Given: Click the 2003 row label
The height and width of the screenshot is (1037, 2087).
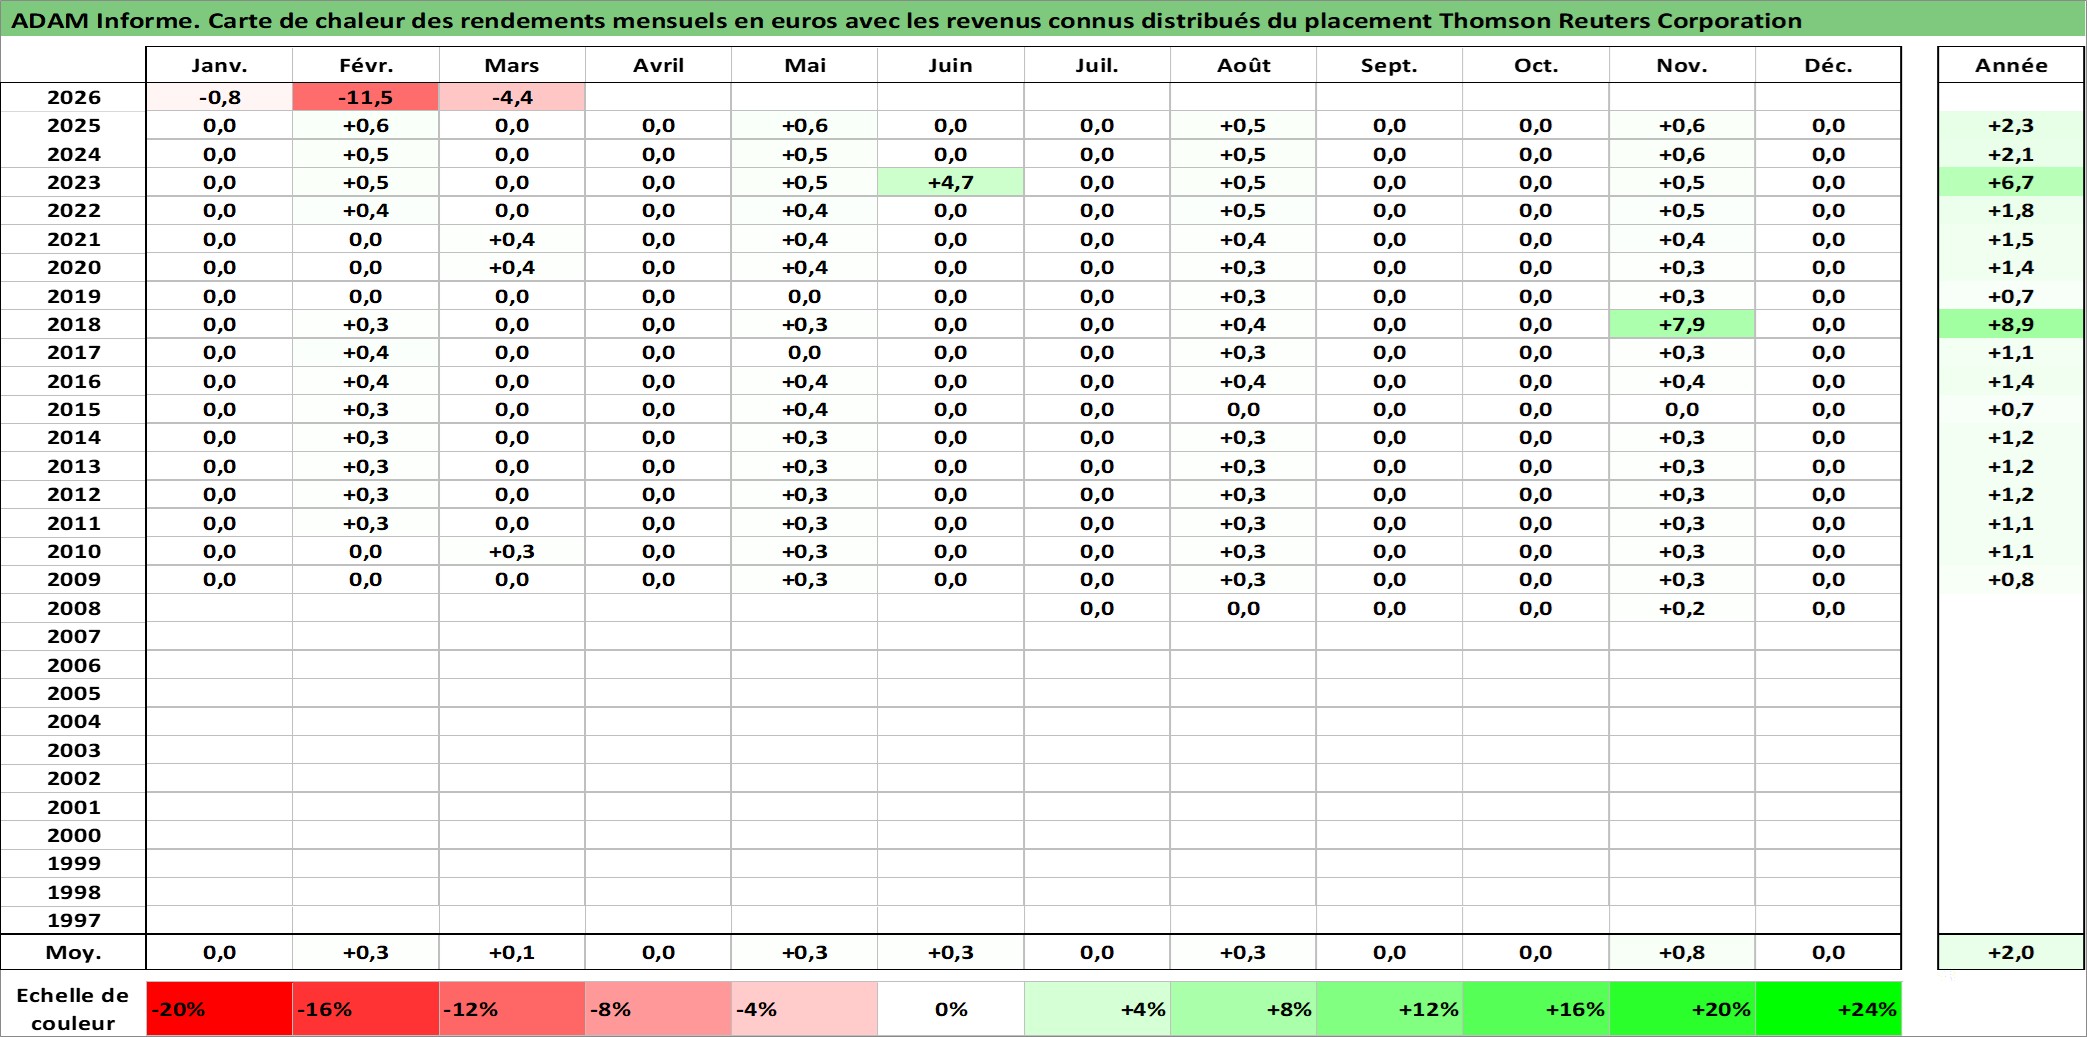Looking at the screenshot, I should (74, 750).
